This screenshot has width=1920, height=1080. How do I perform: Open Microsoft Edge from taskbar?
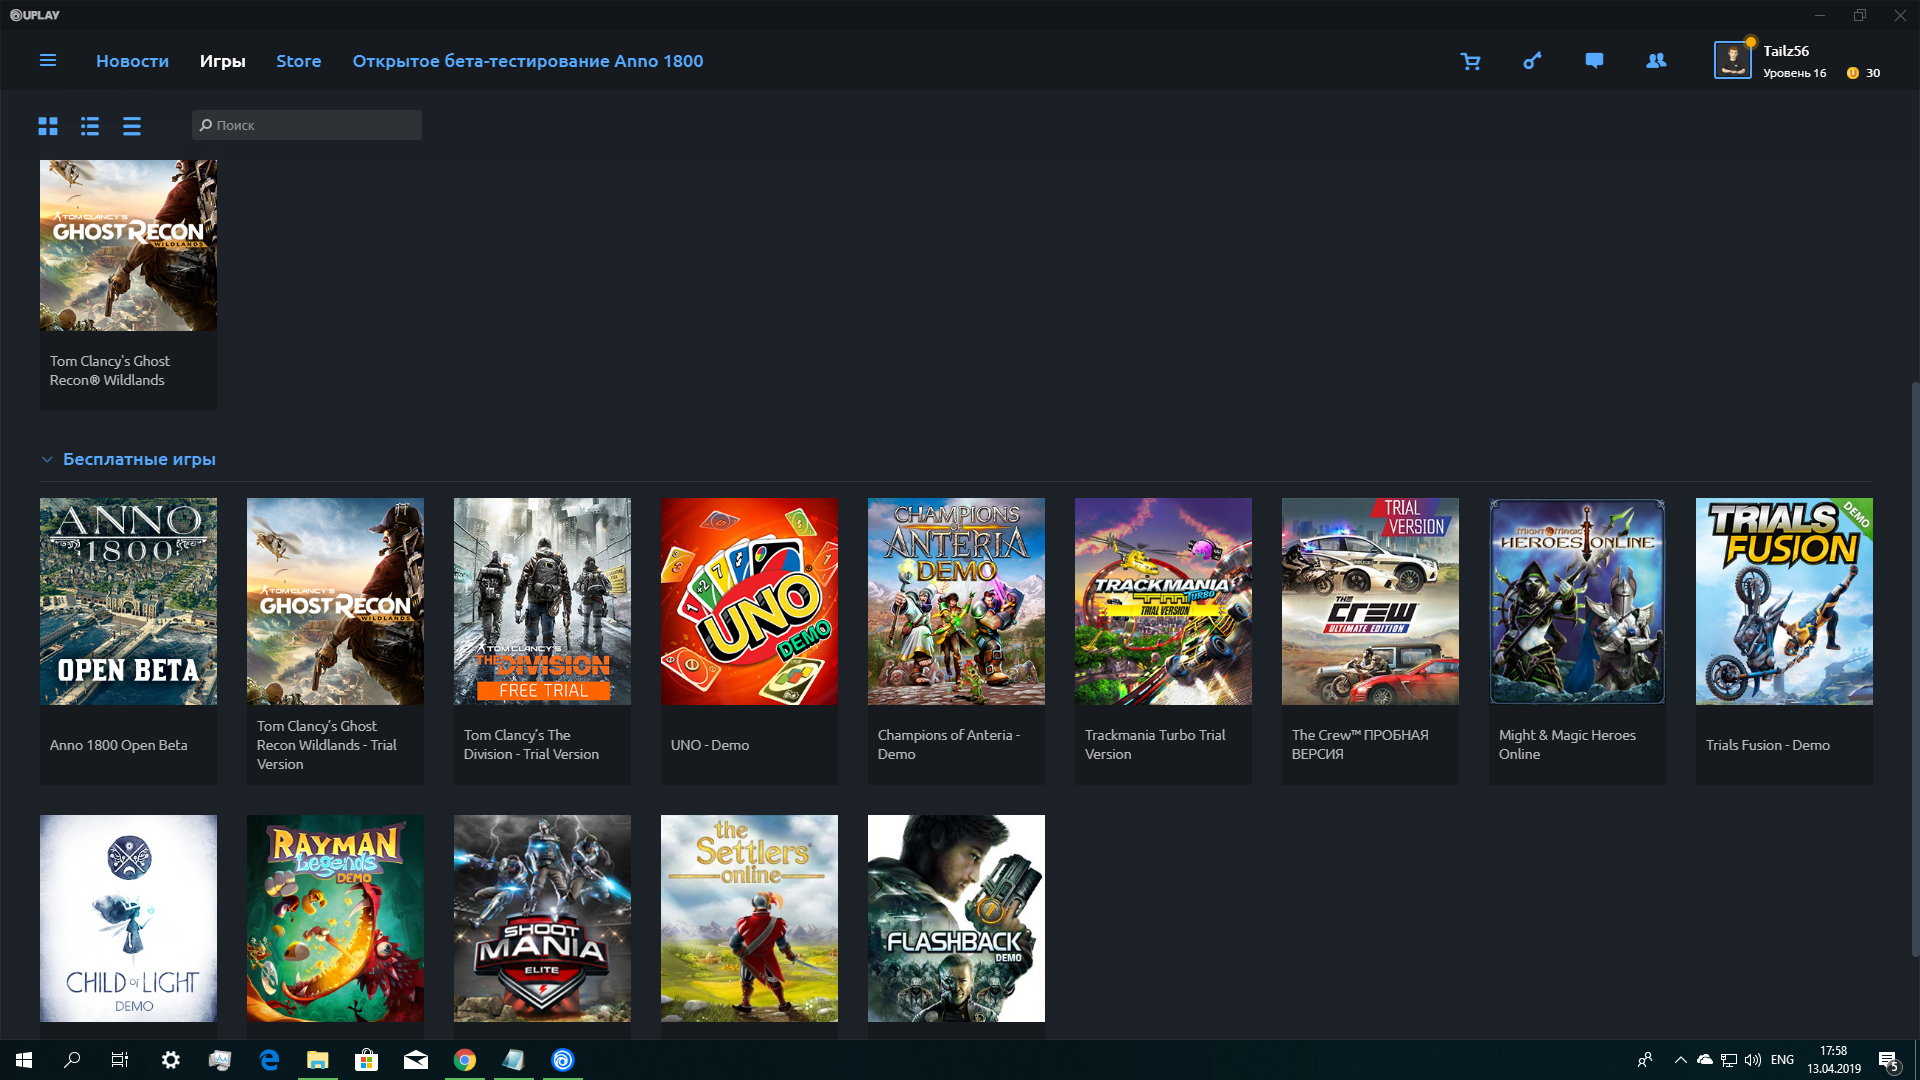pyautogui.click(x=269, y=1060)
